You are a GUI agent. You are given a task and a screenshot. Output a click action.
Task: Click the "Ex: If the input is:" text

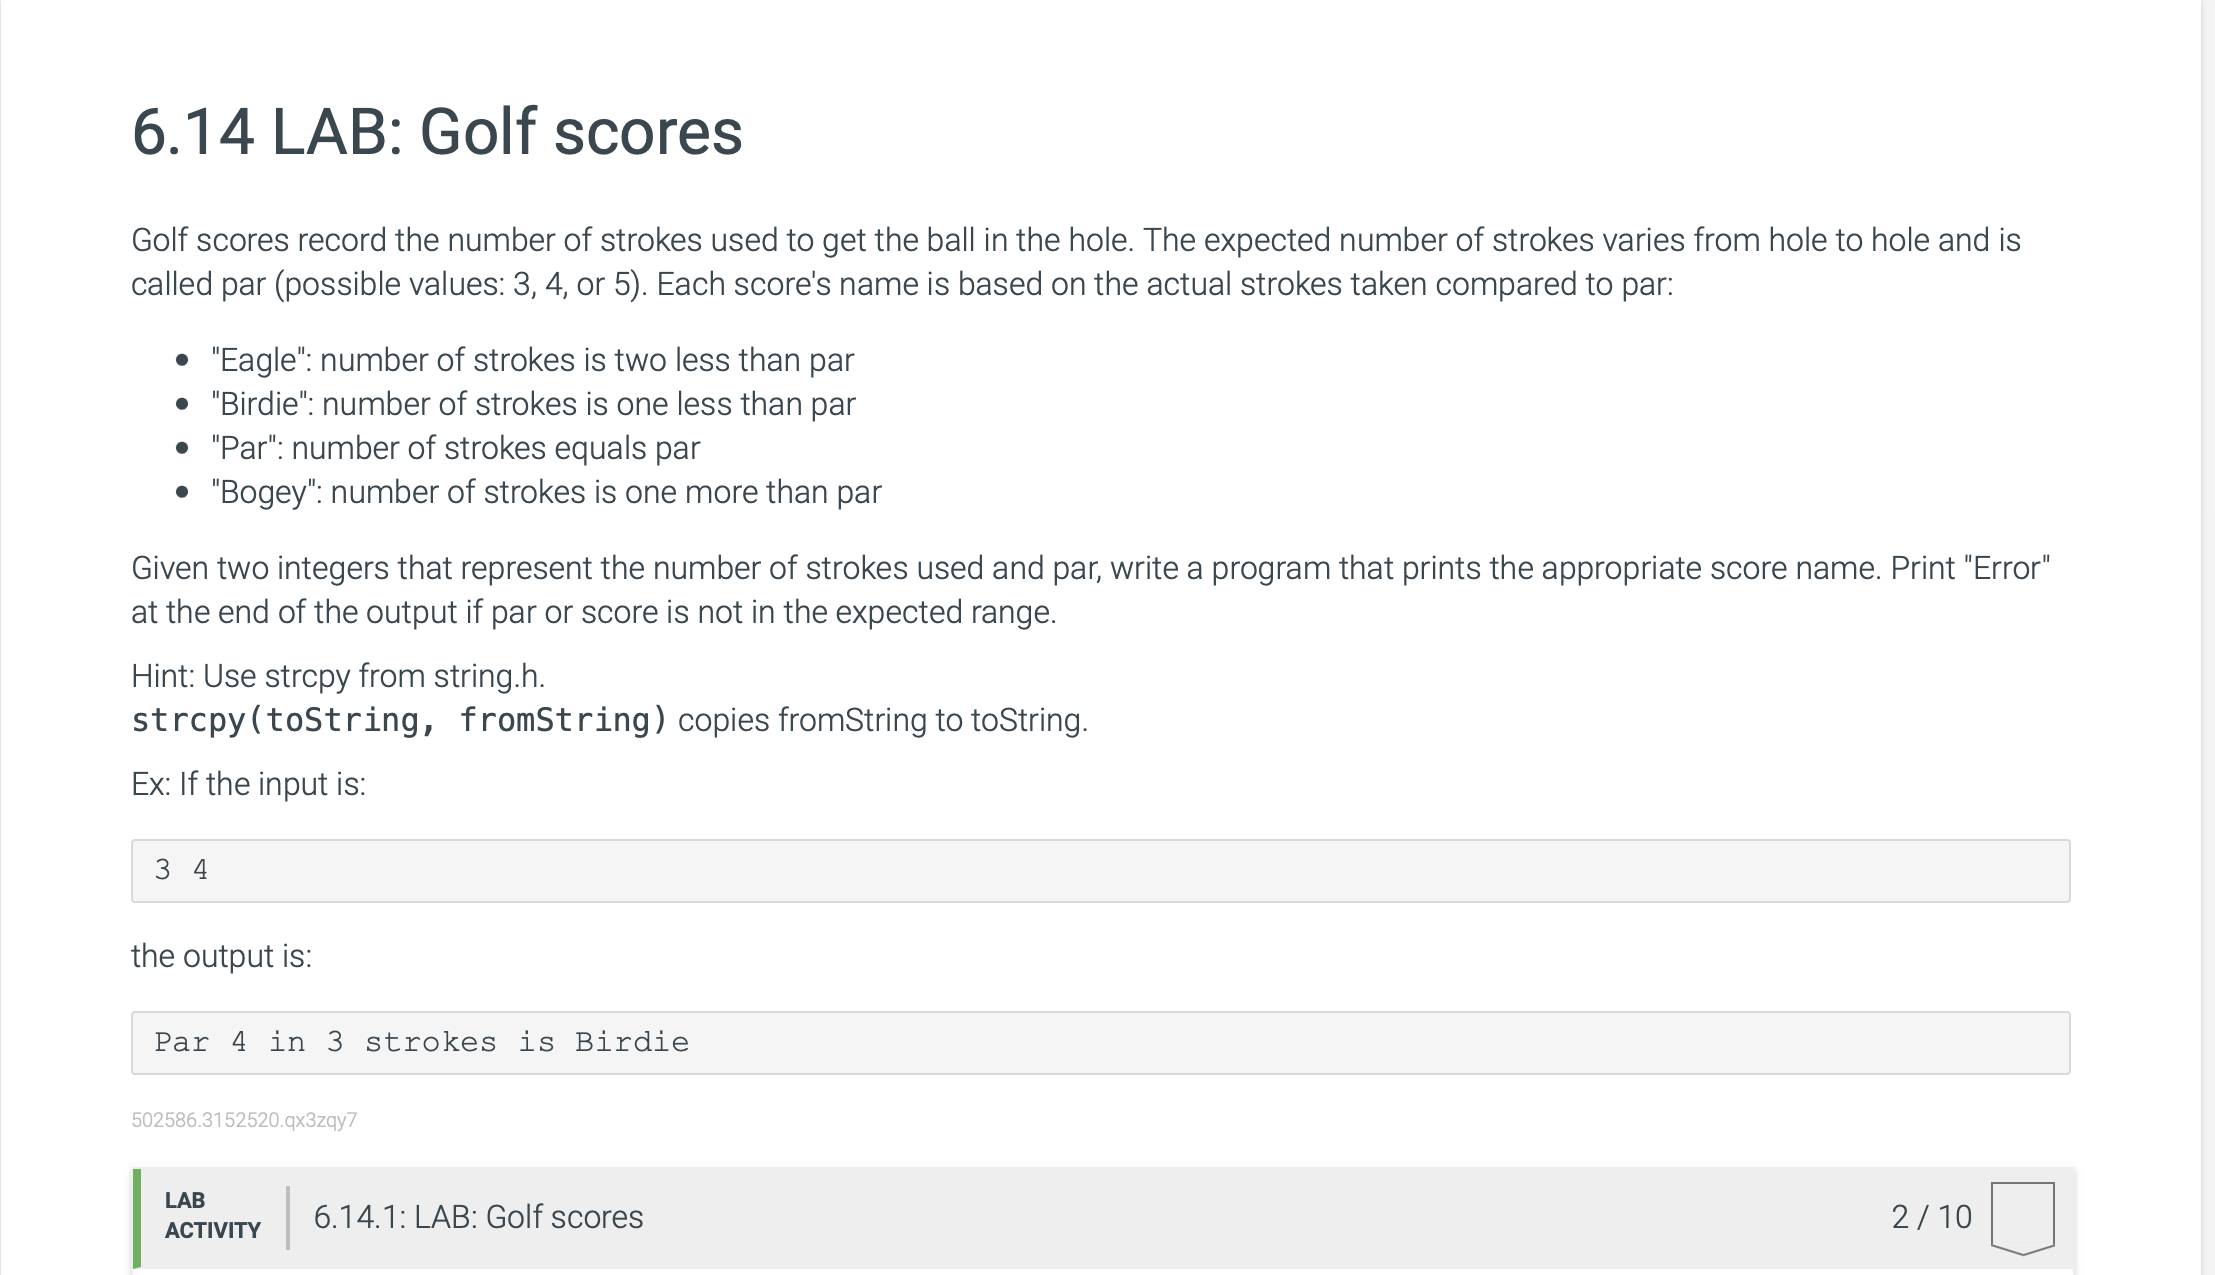[x=248, y=784]
